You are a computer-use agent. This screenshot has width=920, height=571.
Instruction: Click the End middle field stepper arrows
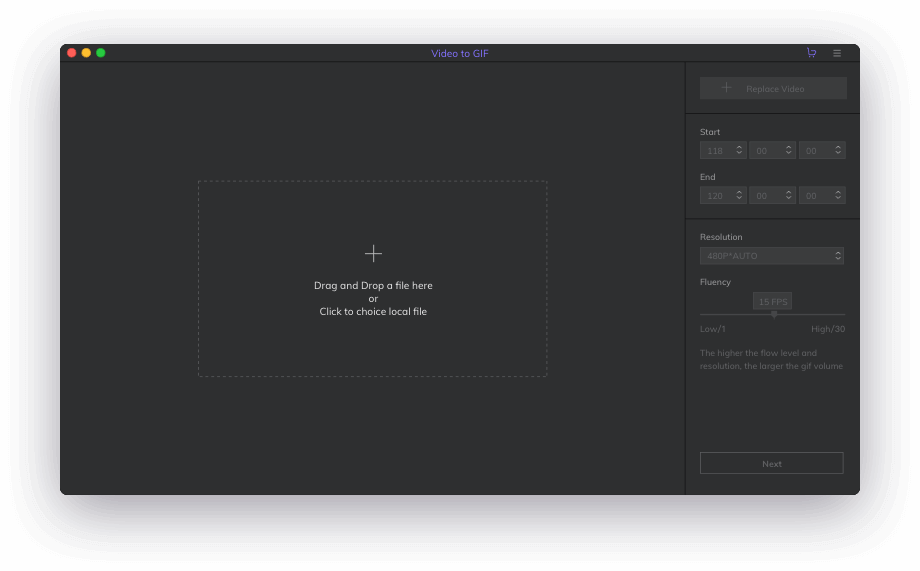(788, 196)
